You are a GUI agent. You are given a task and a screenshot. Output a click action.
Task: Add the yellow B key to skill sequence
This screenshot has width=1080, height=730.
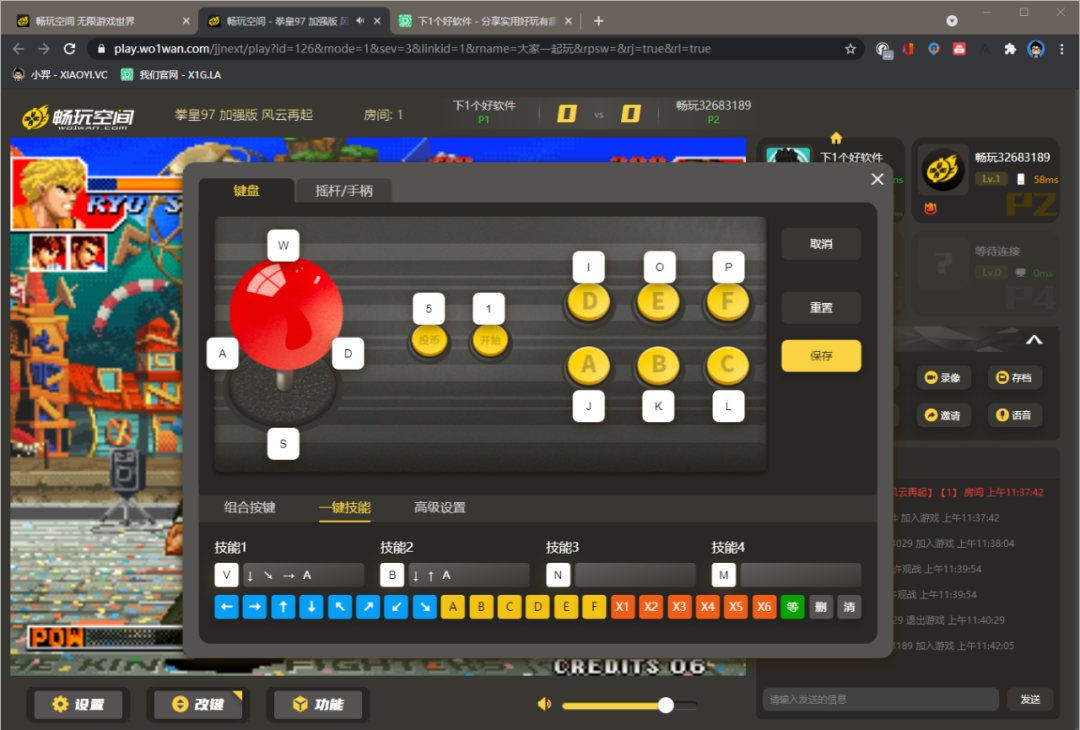pos(481,607)
